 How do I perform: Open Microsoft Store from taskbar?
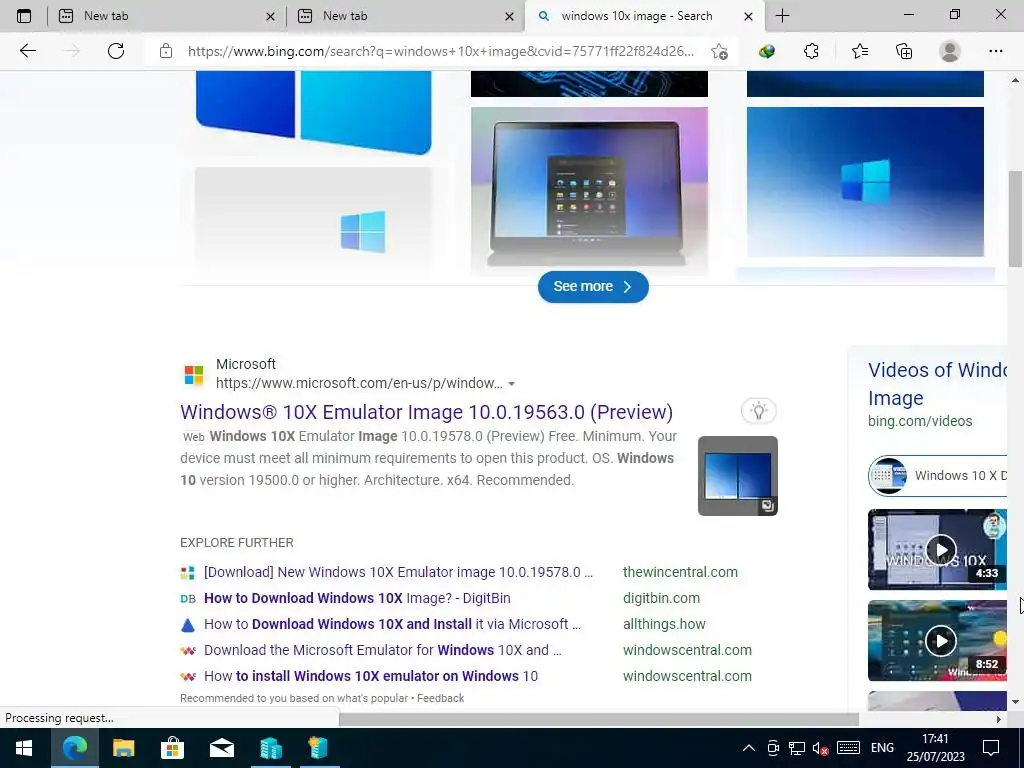point(172,748)
